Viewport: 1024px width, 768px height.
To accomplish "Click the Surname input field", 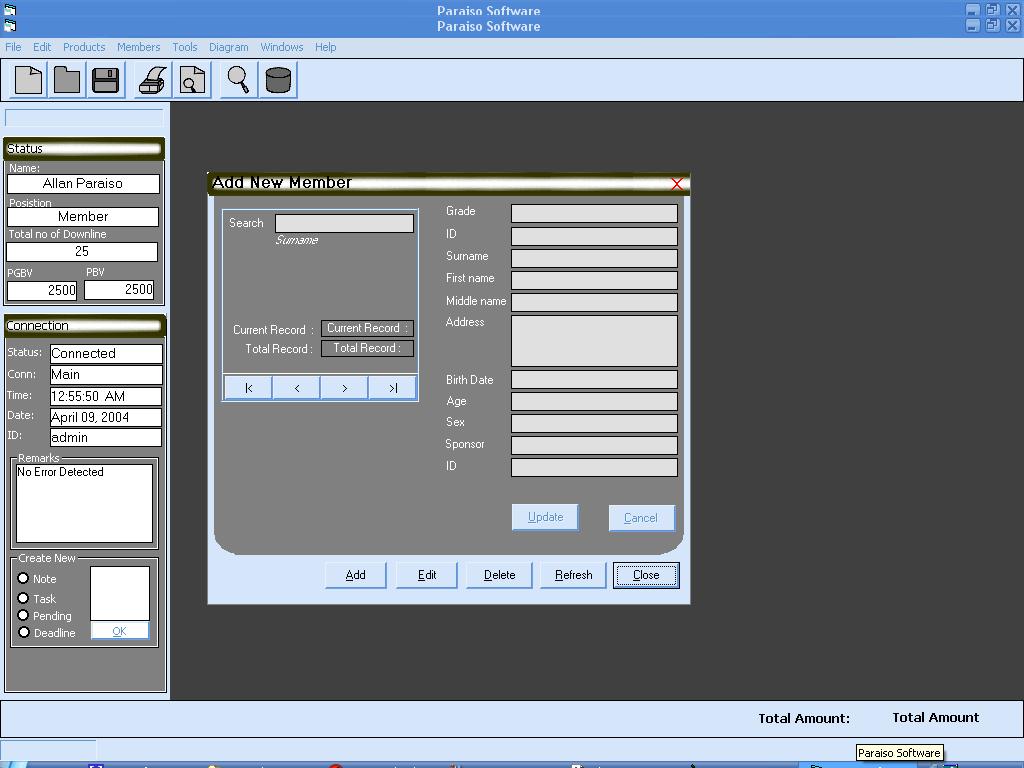I will point(594,258).
